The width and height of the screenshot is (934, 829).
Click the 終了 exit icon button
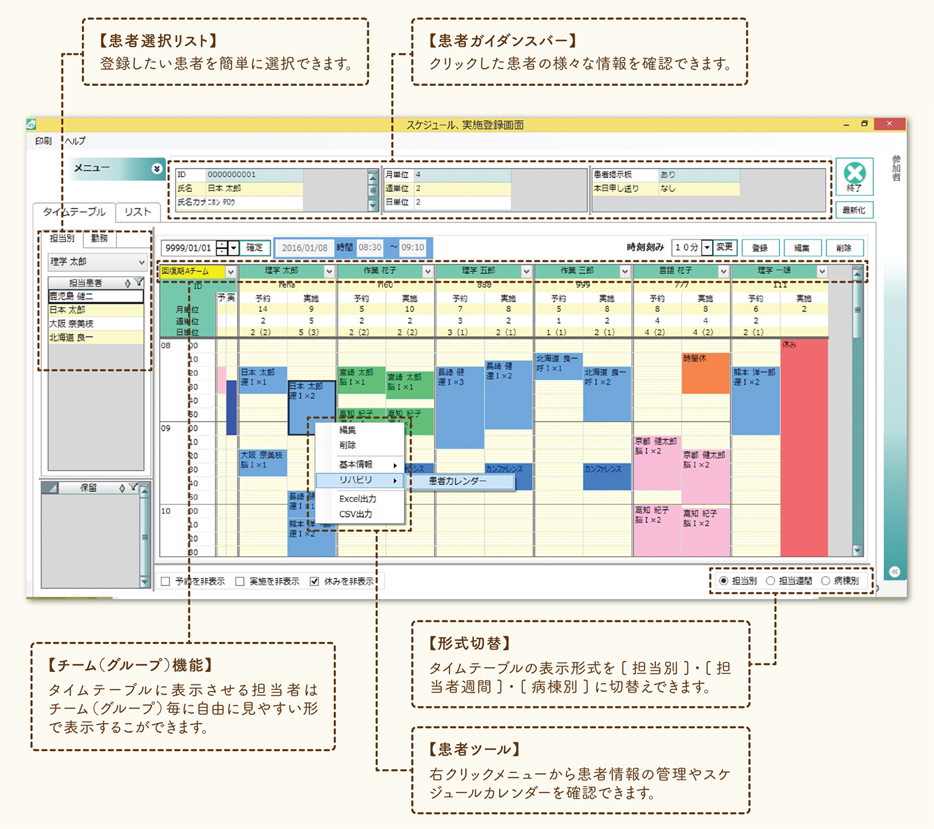tap(854, 176)
